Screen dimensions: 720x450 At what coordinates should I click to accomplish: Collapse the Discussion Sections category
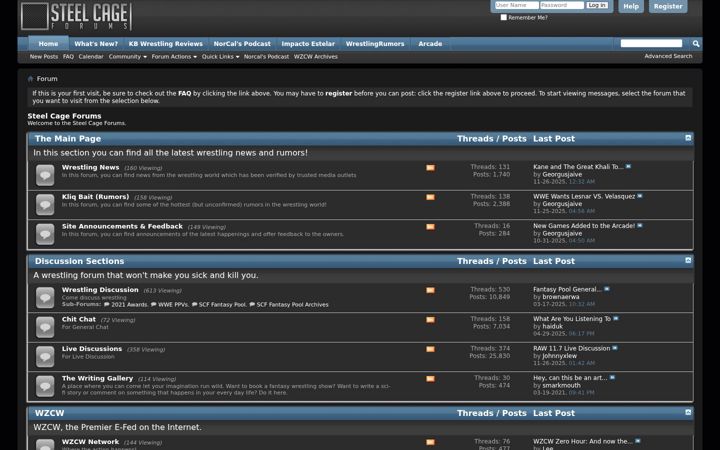[688, 260]
